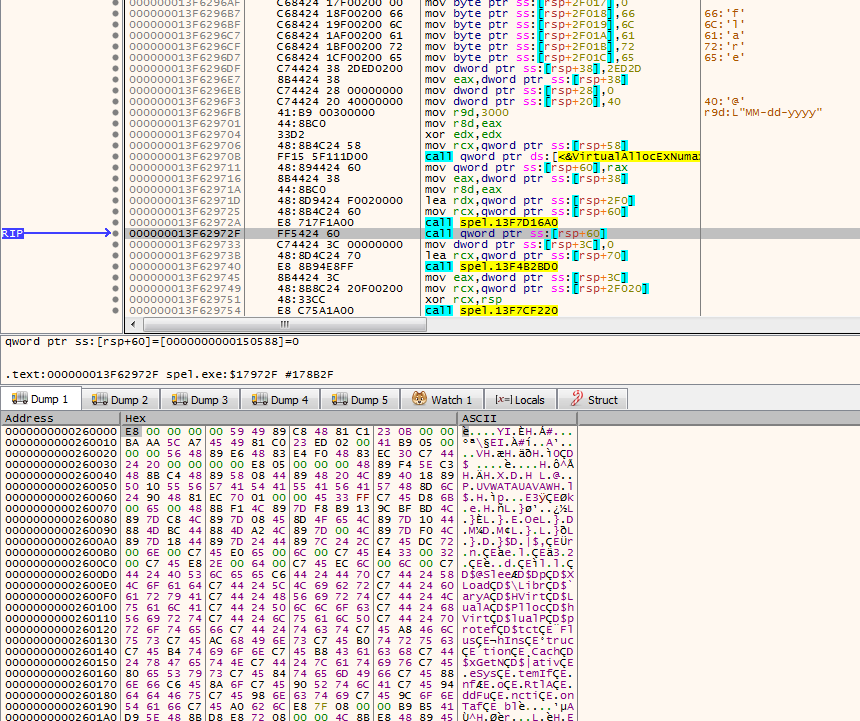The image size is (860, 721).
Task: Select dump address 0000000000260000
Action: click(61, 432)
